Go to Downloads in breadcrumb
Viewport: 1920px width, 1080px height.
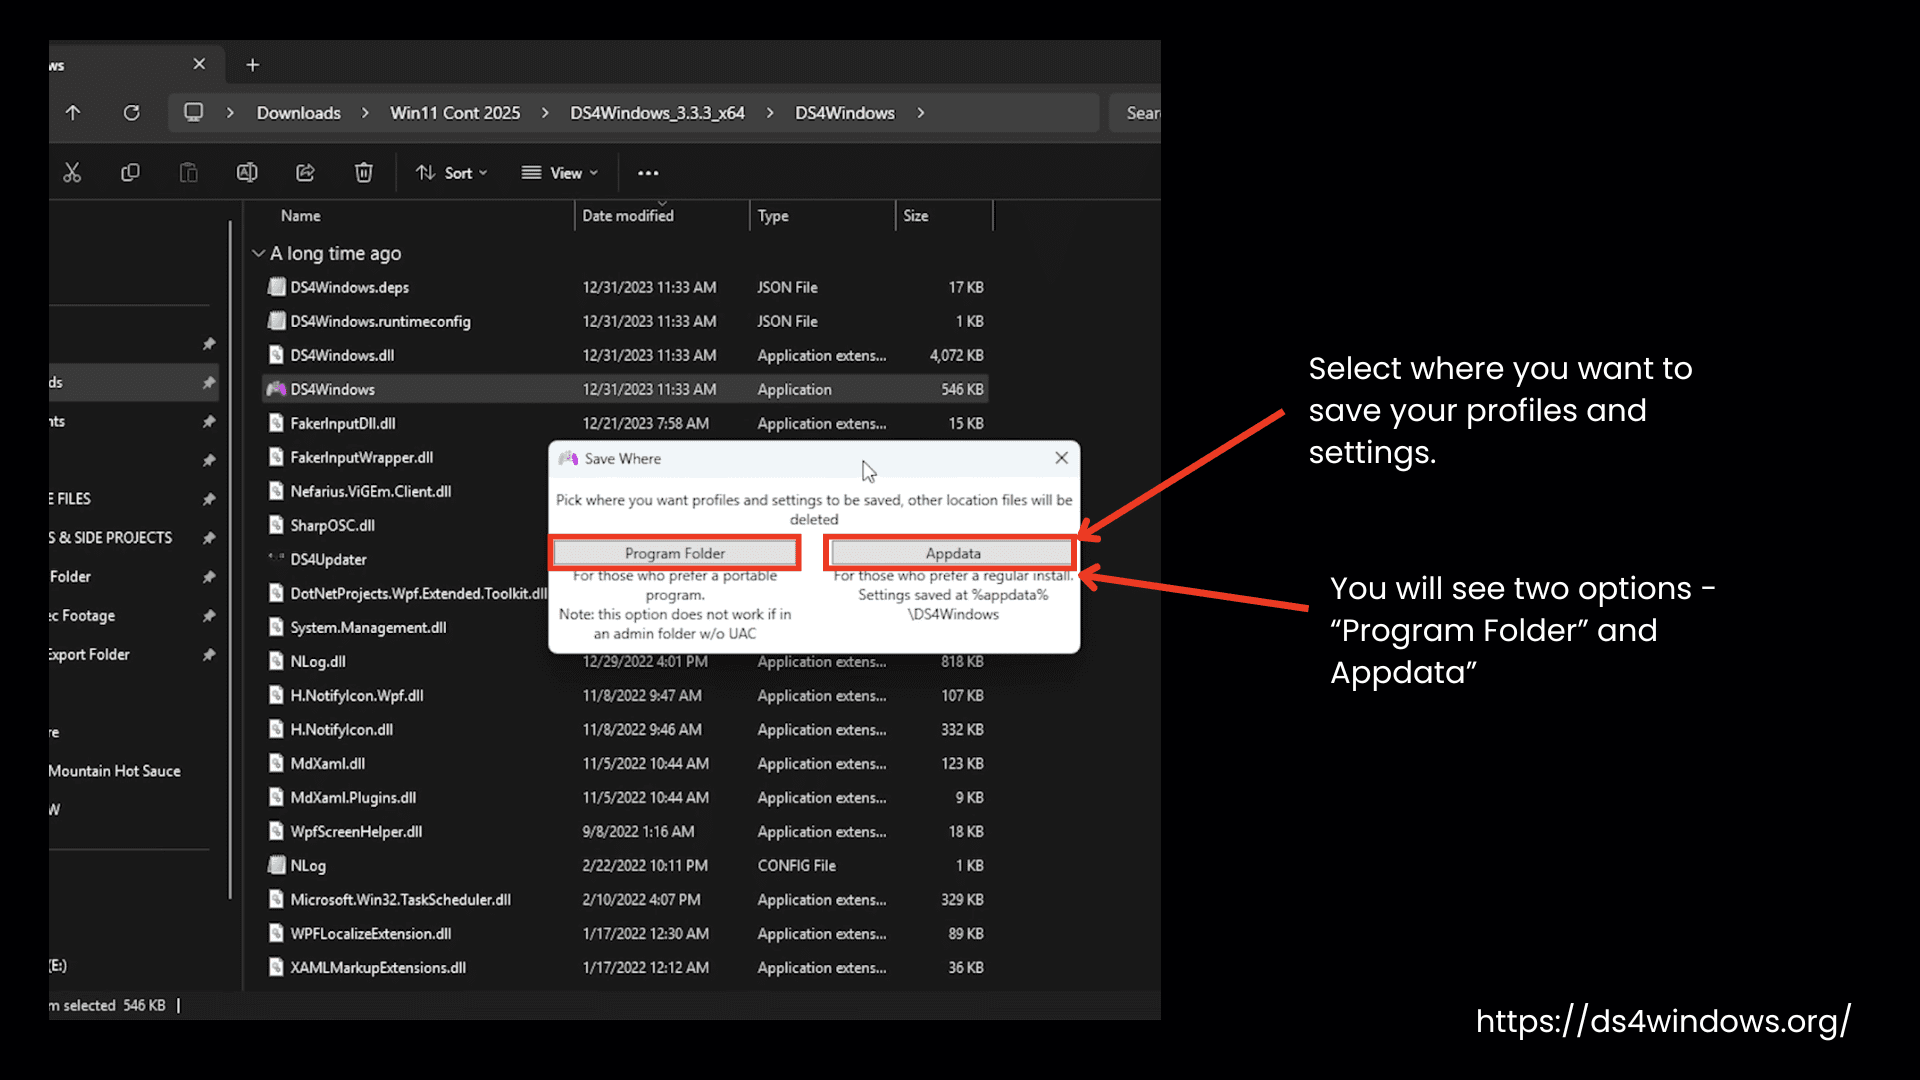pyautogui.click(x=299, y=113)
